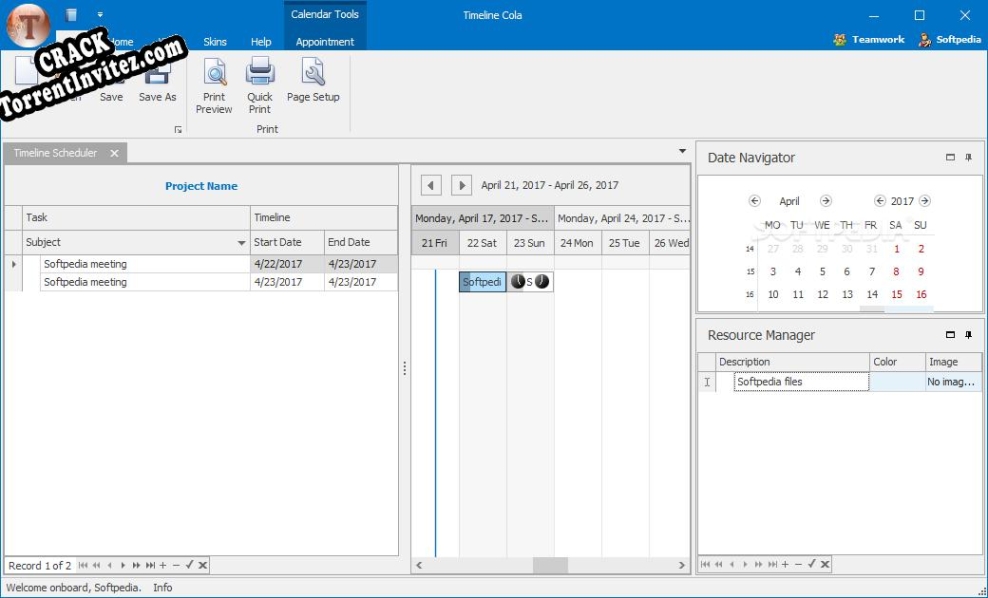Pin the Date Navigator panel
Image resolution: width=988 pixels, height=598 pixels.
click(970, 157)
